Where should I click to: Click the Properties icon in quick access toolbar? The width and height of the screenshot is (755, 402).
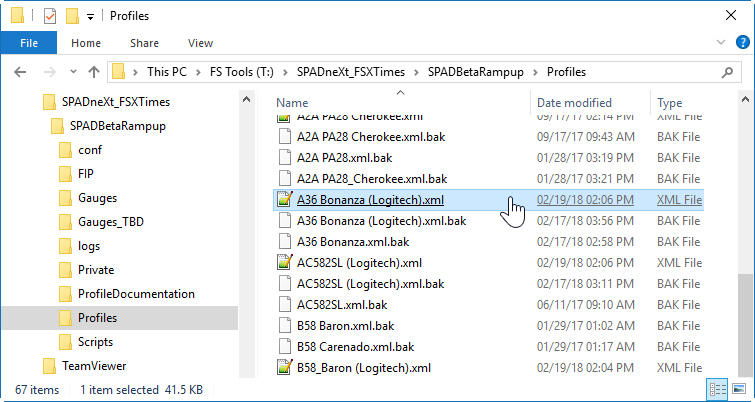click(49, 16)
